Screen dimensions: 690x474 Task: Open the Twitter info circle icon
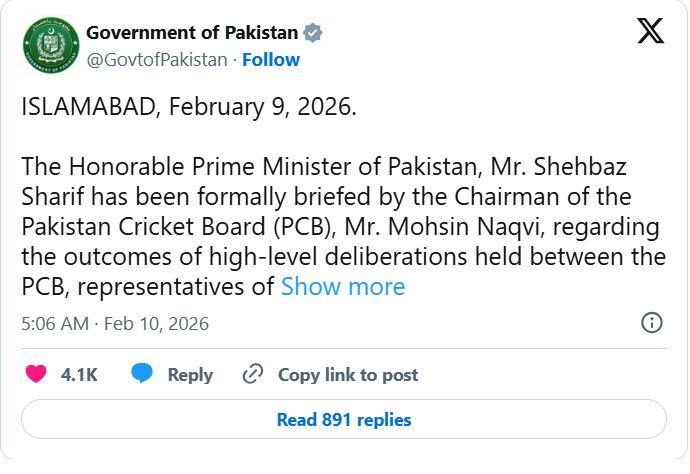point(651,323)
